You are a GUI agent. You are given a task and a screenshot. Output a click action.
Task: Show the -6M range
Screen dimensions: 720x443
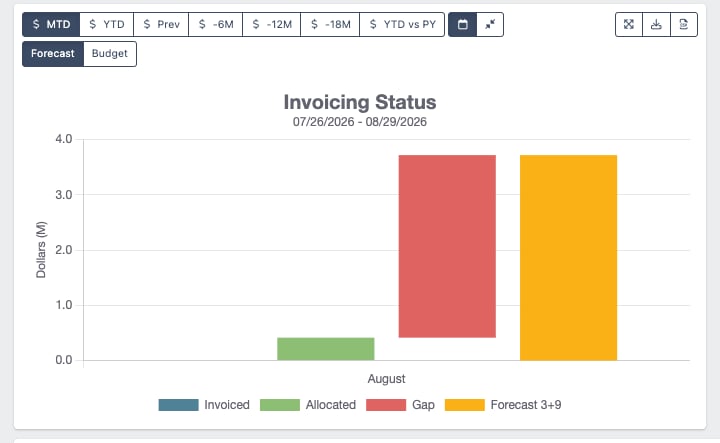(x=215, y=24)
